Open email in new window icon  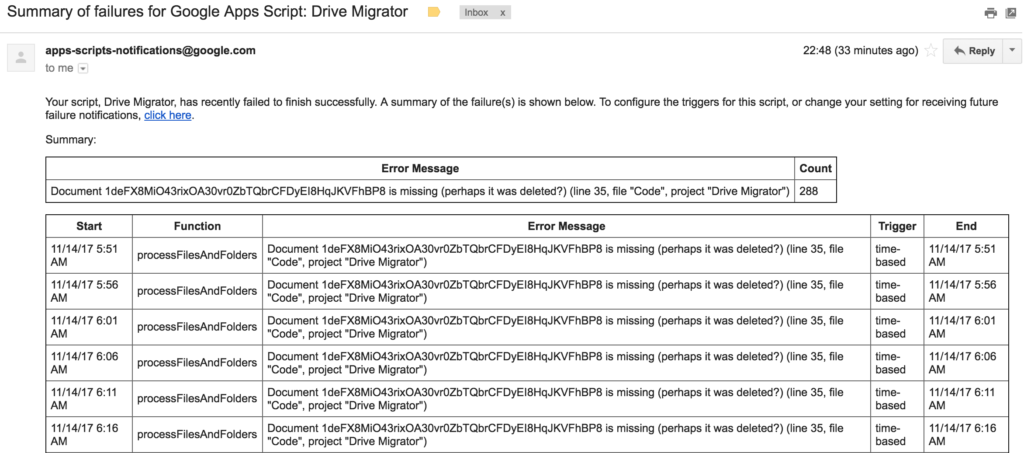pyautogui.click(x=1012, y=13)
